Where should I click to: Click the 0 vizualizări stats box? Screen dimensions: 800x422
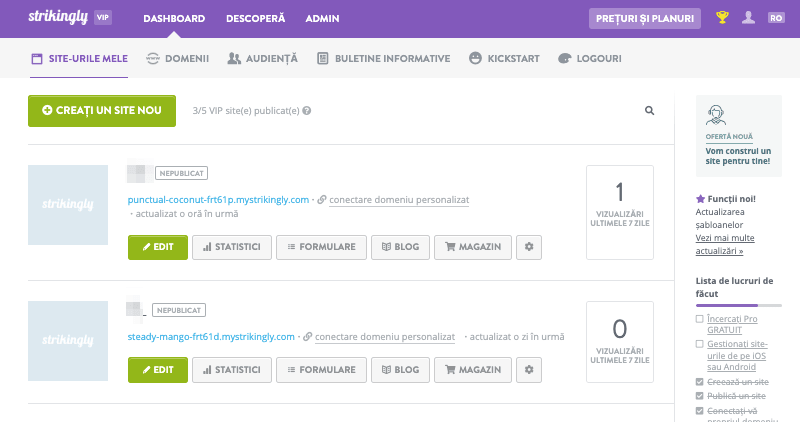tap(619, 342)
